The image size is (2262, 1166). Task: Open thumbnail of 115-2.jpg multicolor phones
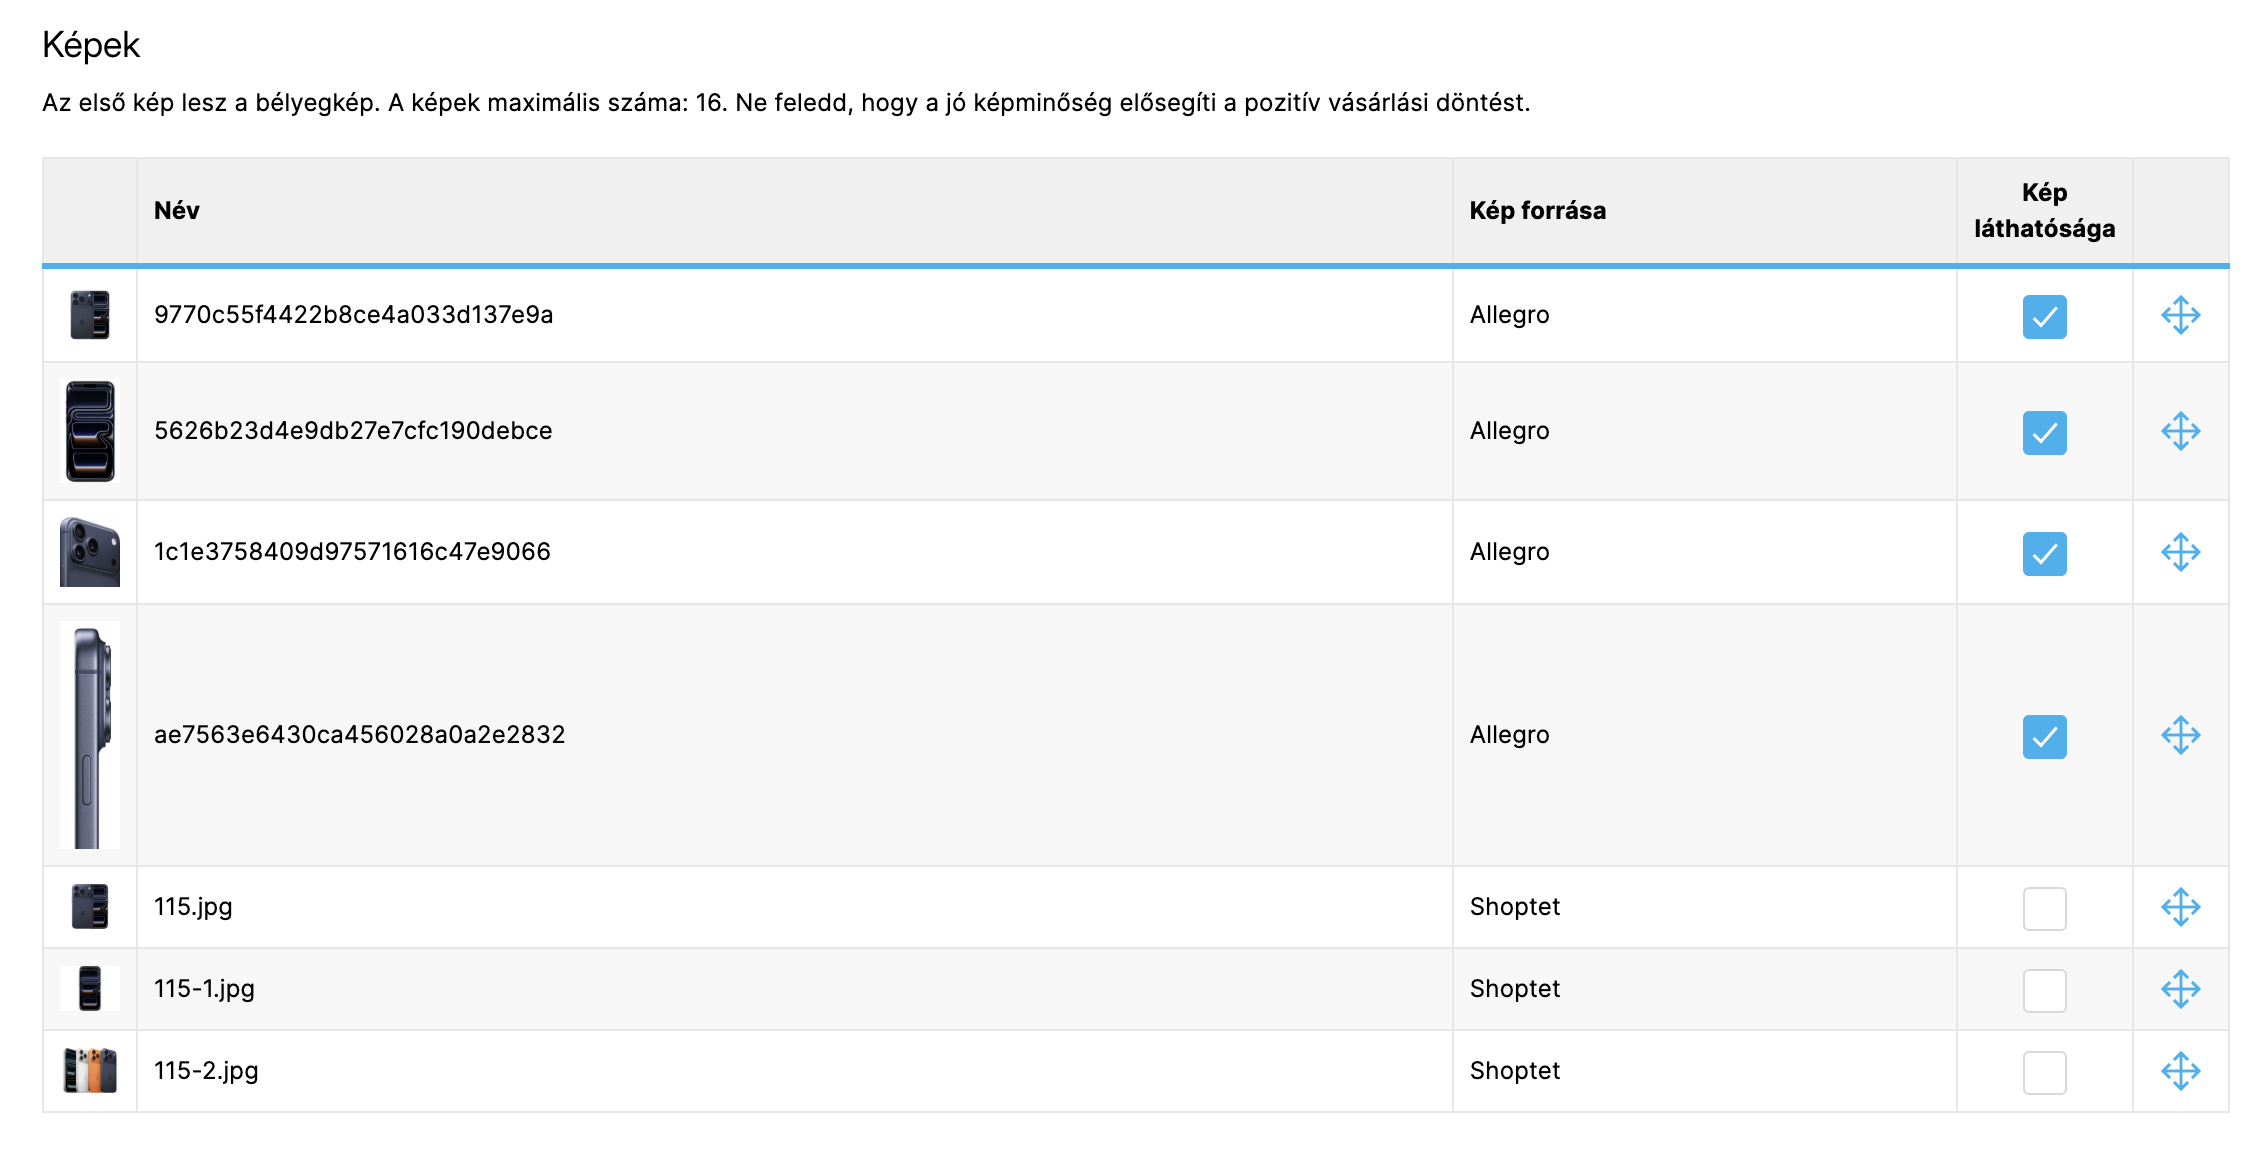coord(90,1071)
